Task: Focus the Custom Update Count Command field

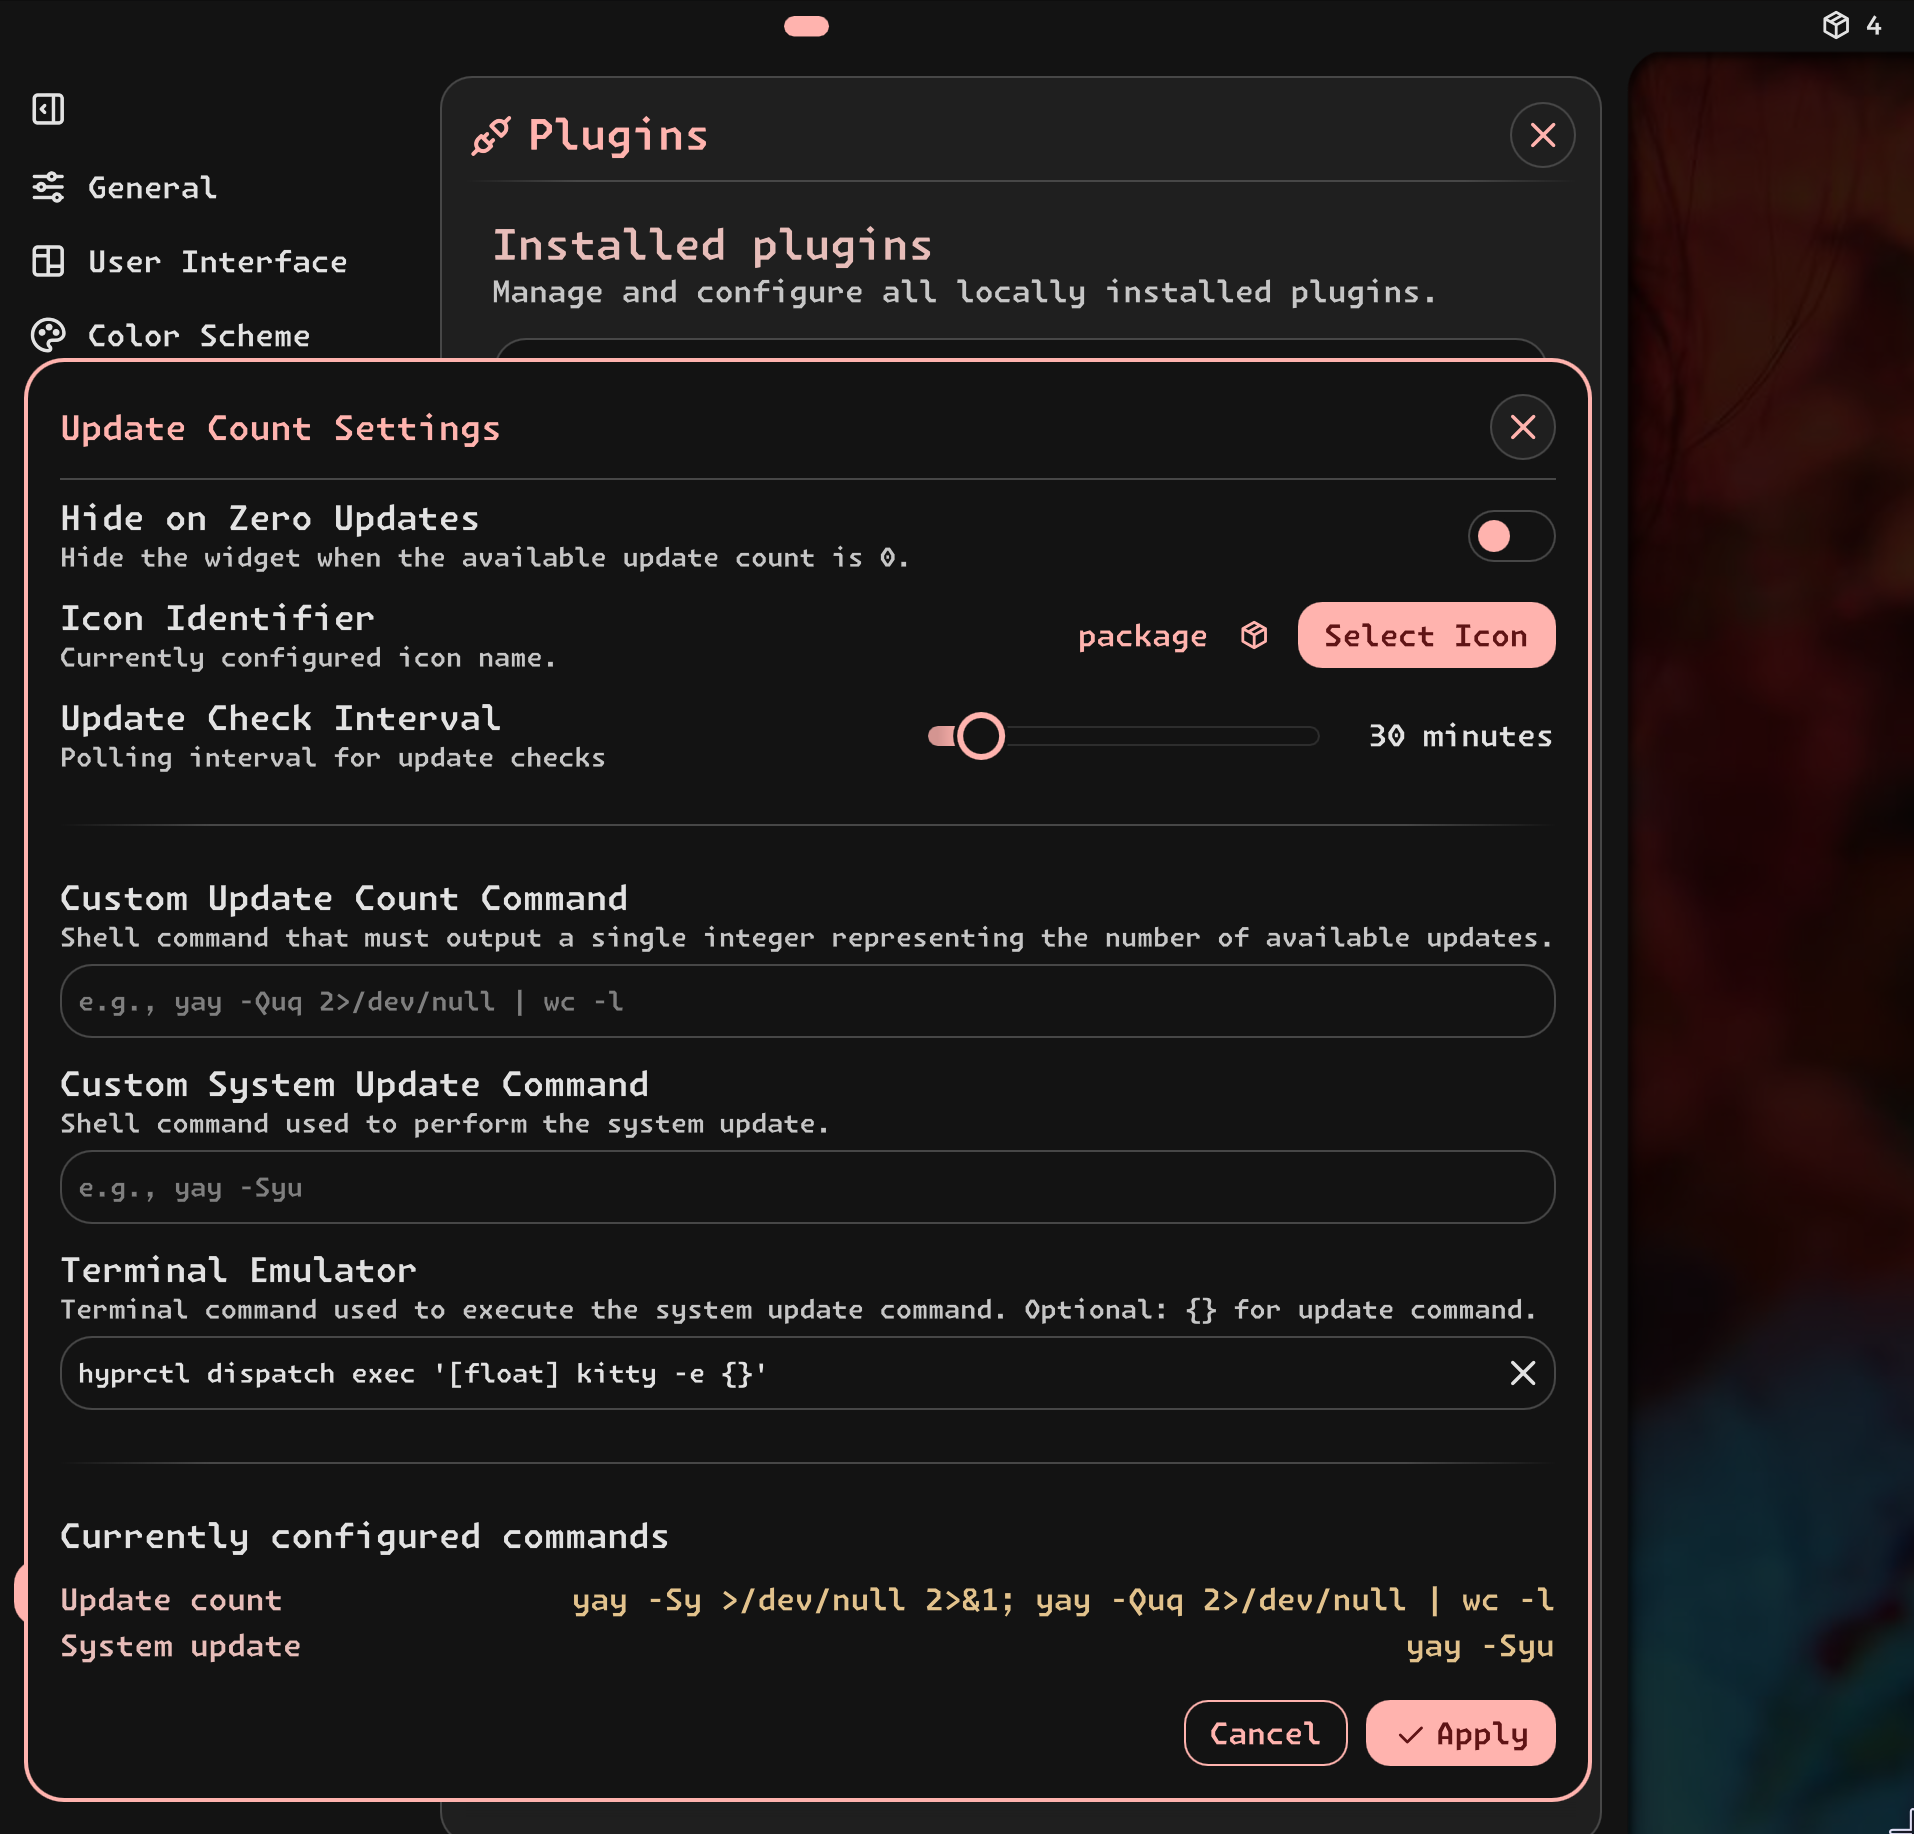Action: (x=806, y=1001)
